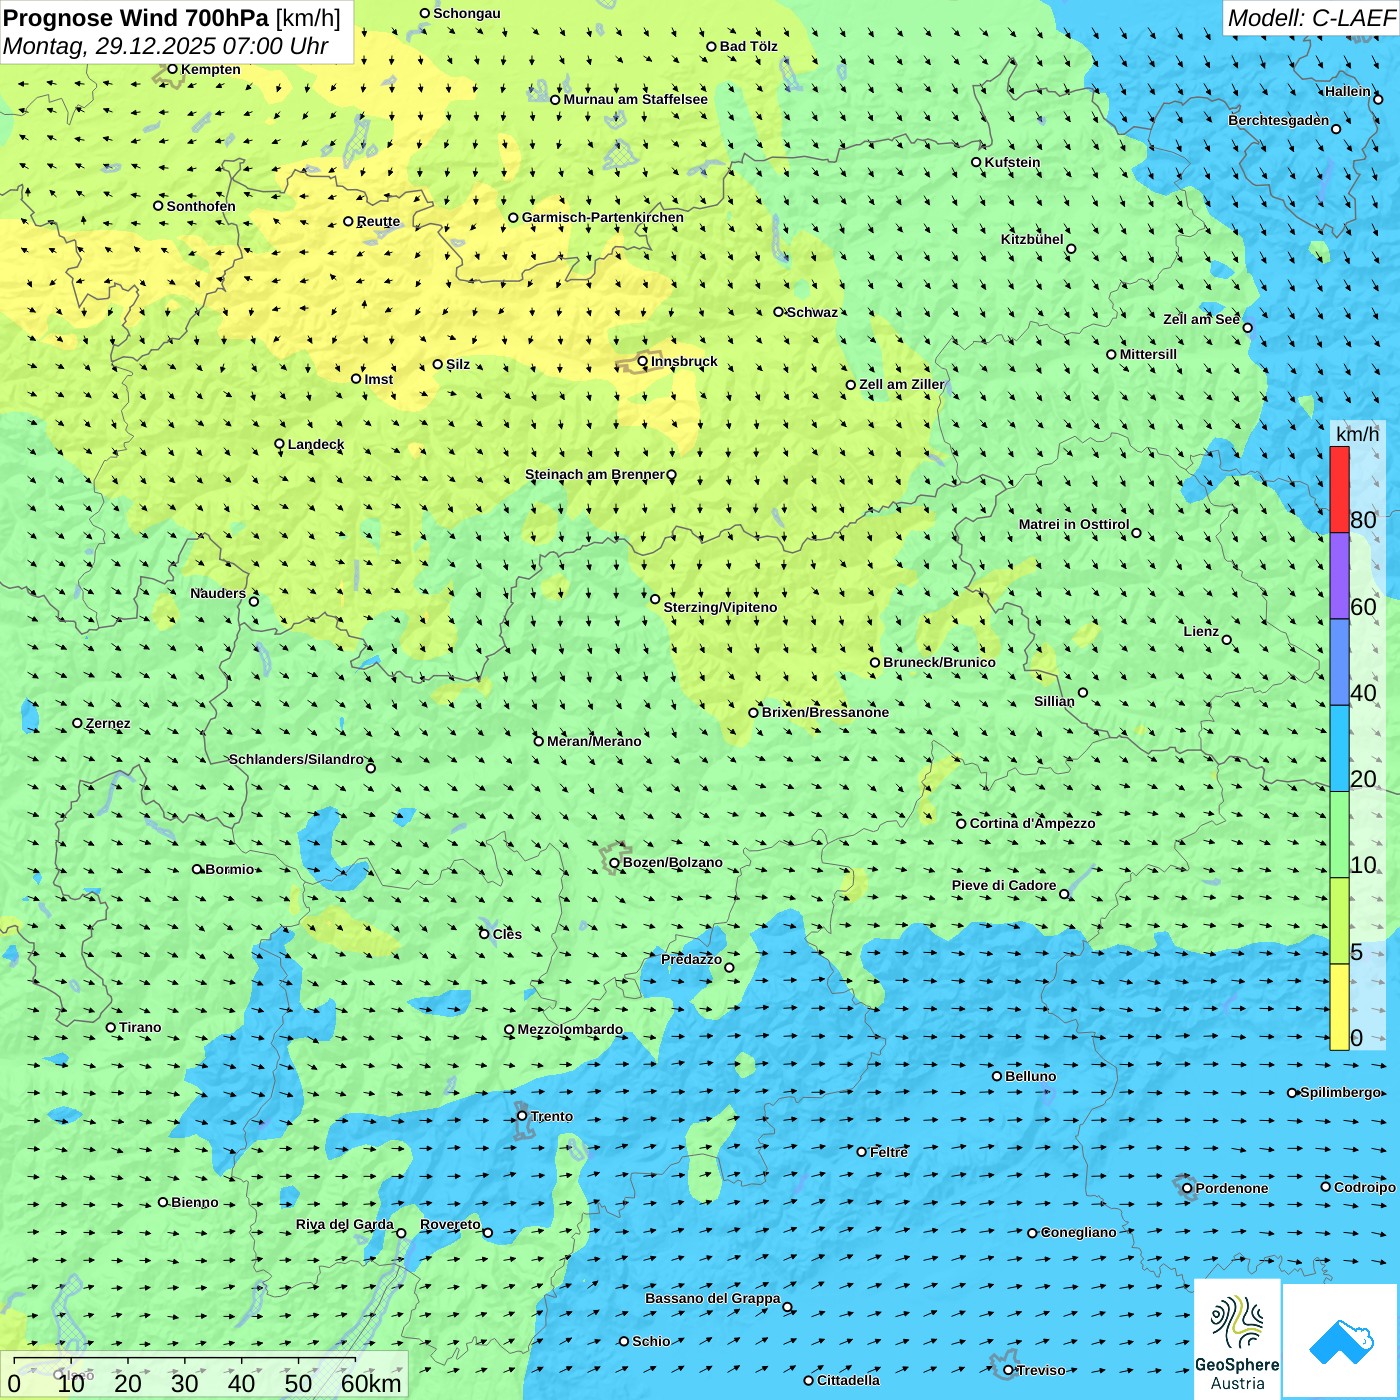This screenshot has width=1400, height=1400.
Task: Click the Belluno city marker
Action: (x=997, y=1076)
